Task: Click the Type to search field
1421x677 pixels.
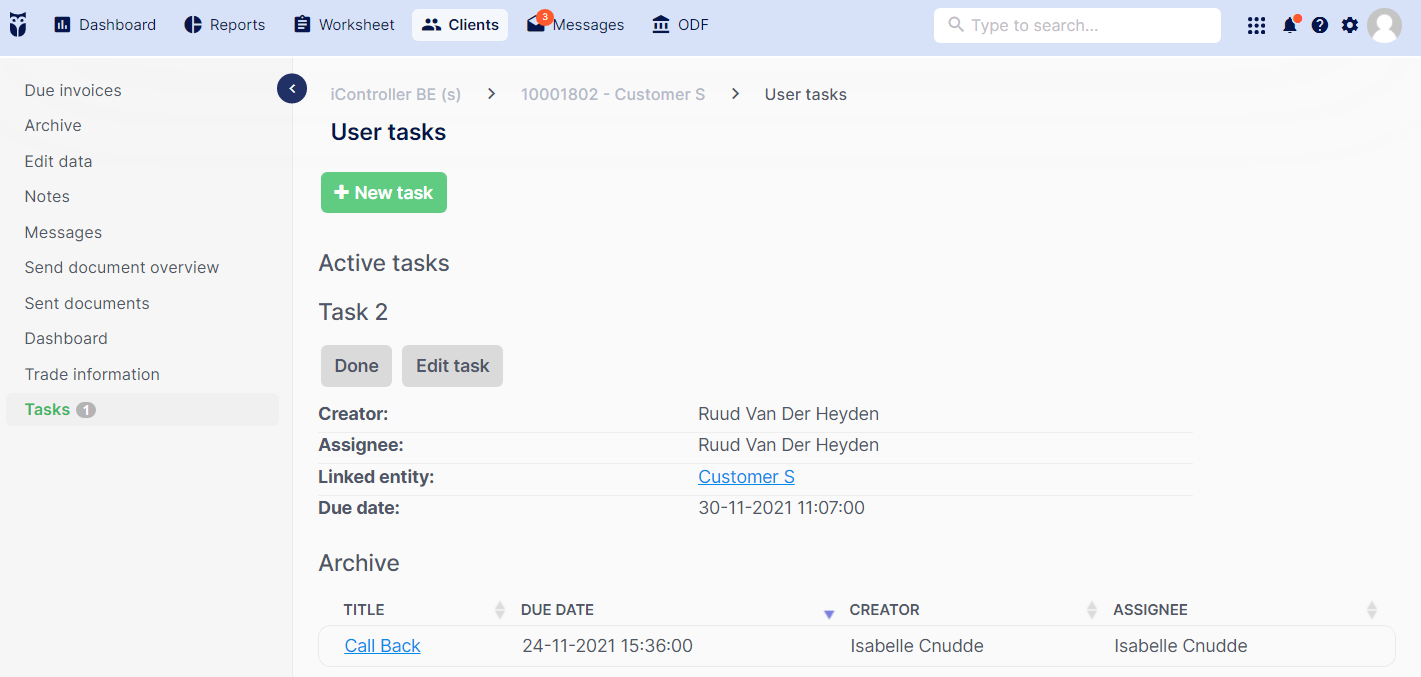Action: tap(1077, 25)
